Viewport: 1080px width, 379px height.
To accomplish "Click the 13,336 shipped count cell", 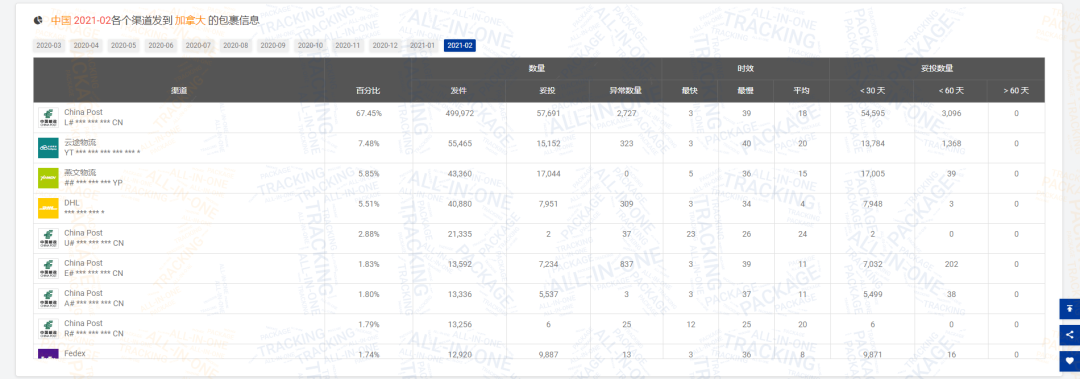I will point(459,294).
